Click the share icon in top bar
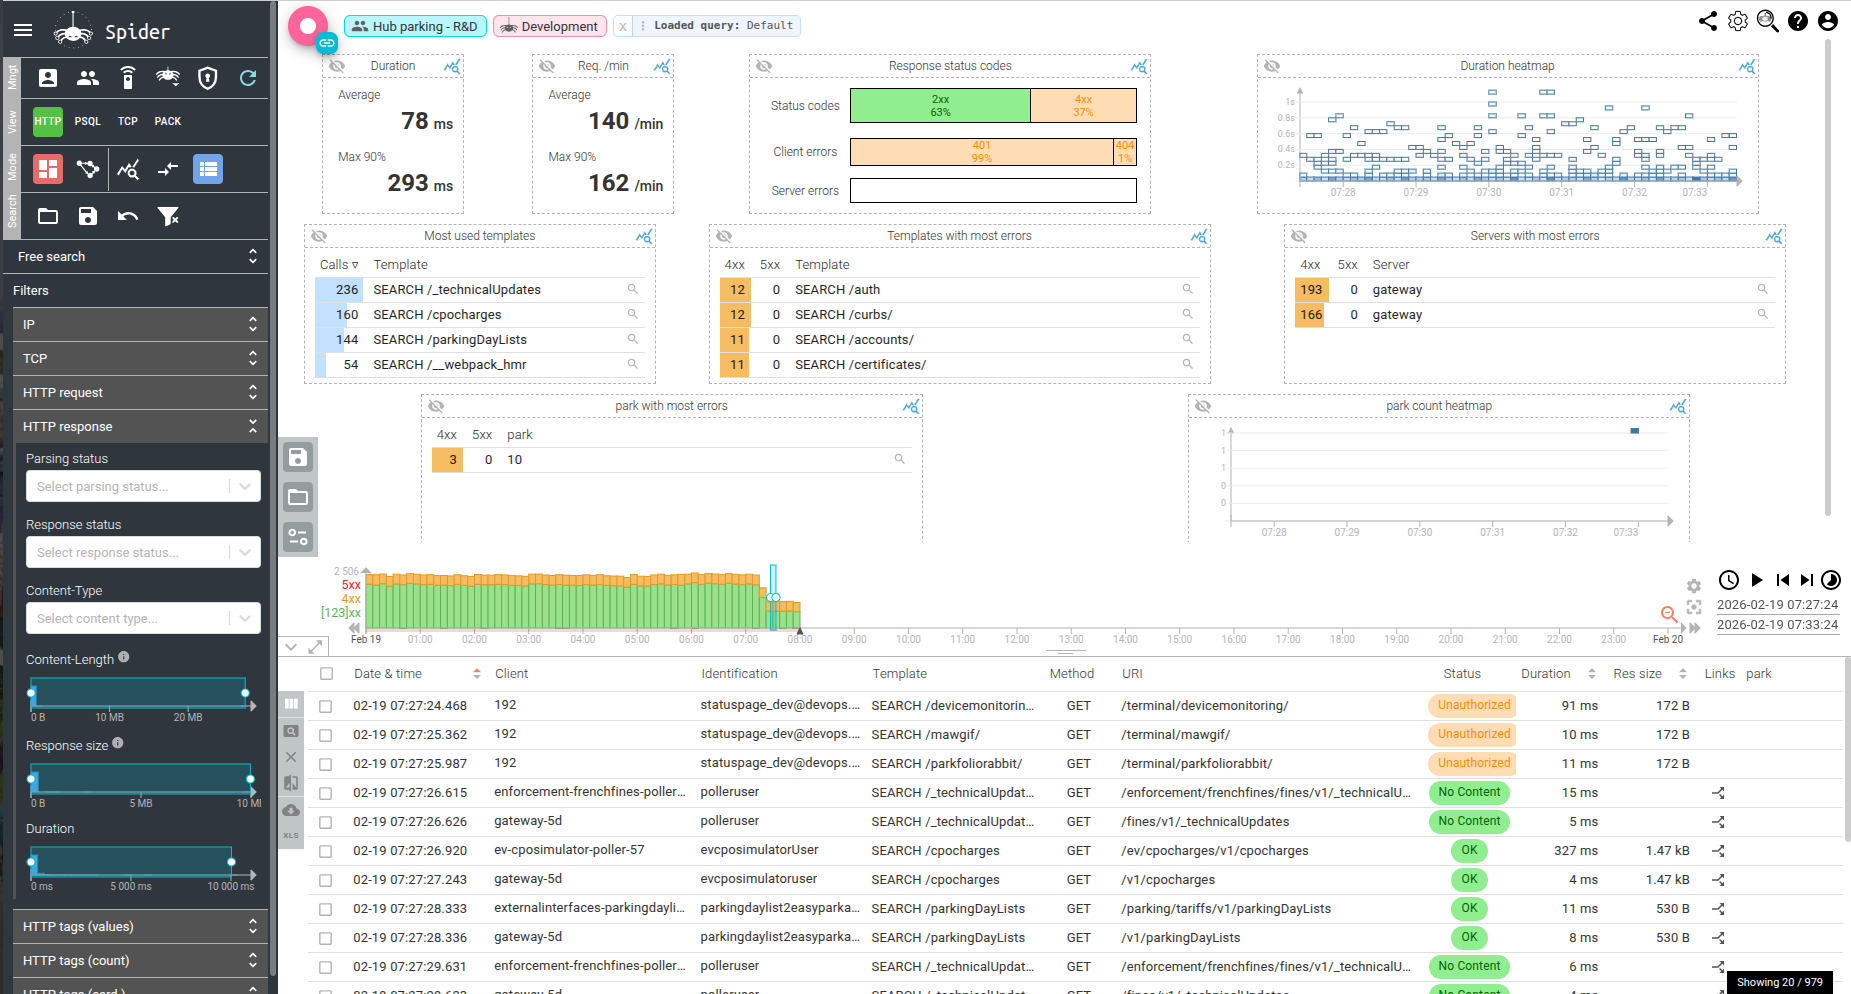 [1708, 21]
